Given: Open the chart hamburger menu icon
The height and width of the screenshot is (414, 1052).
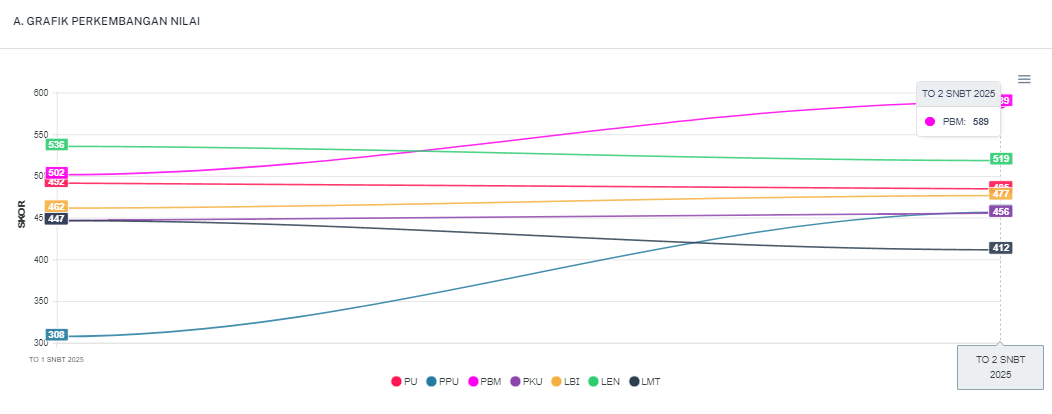Looking at the screenshot, I should click(1024, 79).
